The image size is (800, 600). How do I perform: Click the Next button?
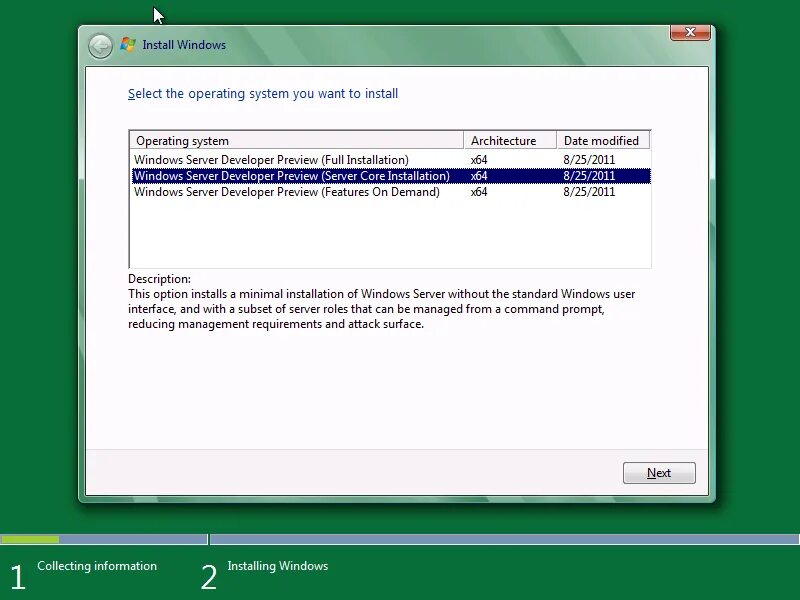point(659,473)
